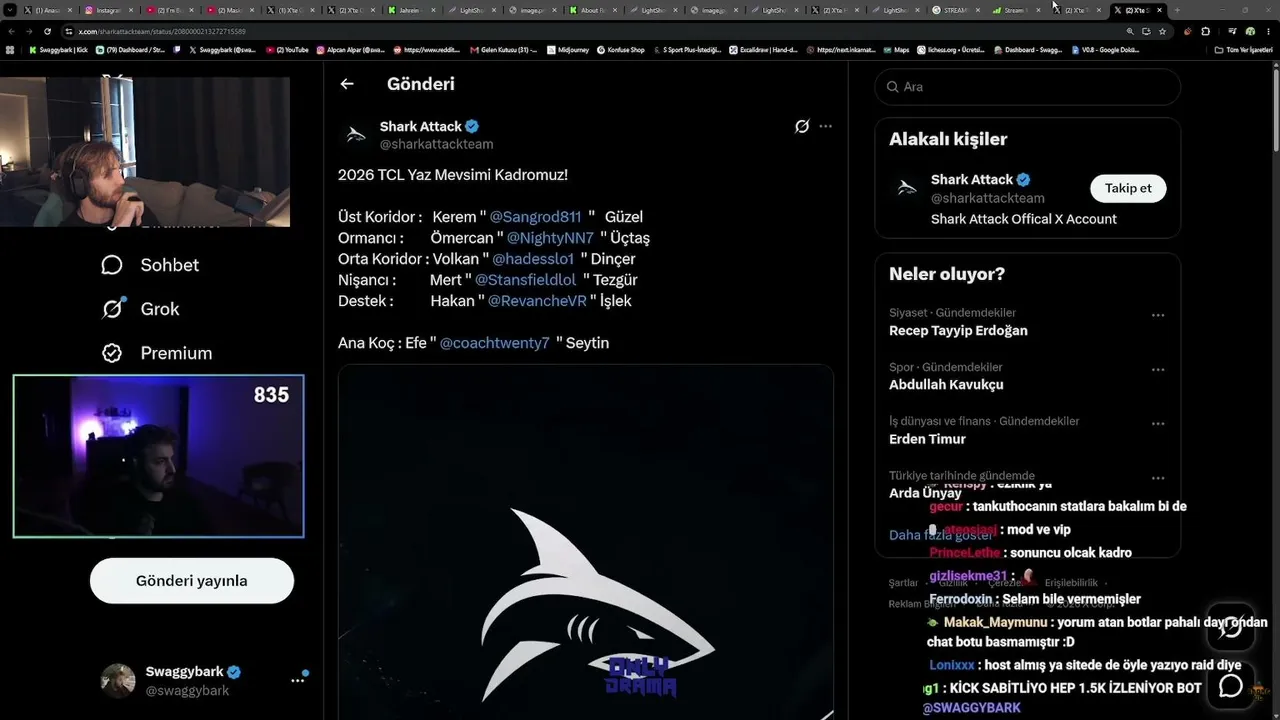Click the @sharkattackteam handle under the post author
The image size is (1280, 720).
tap(436, 145)
